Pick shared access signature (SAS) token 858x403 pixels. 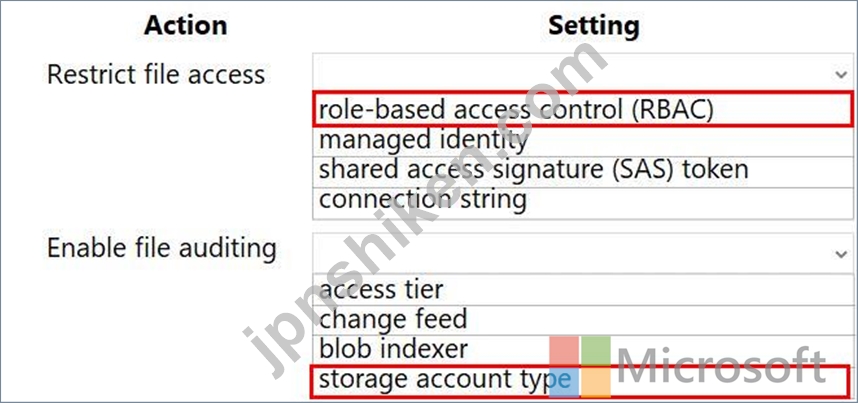coord(583,170)
